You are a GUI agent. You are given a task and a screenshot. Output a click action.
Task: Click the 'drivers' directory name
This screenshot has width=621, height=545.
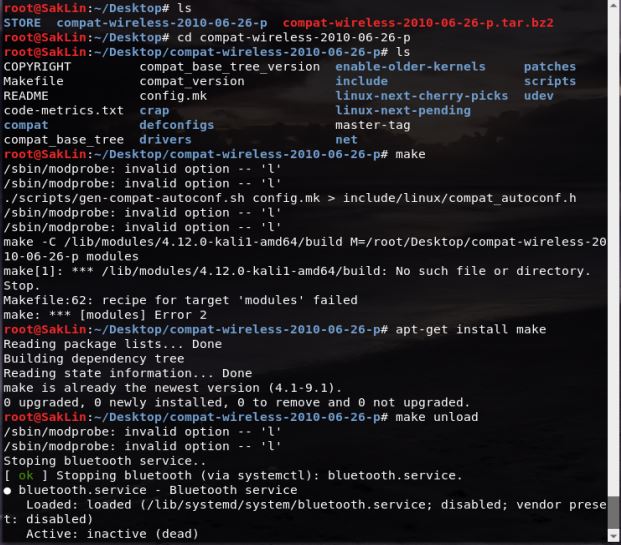tap(165, 139)
